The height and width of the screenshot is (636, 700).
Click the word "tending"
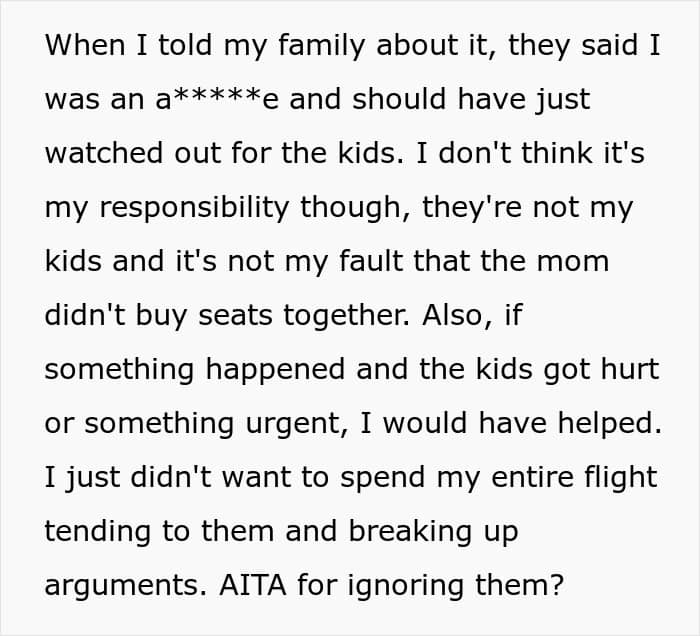pos(98,533)
